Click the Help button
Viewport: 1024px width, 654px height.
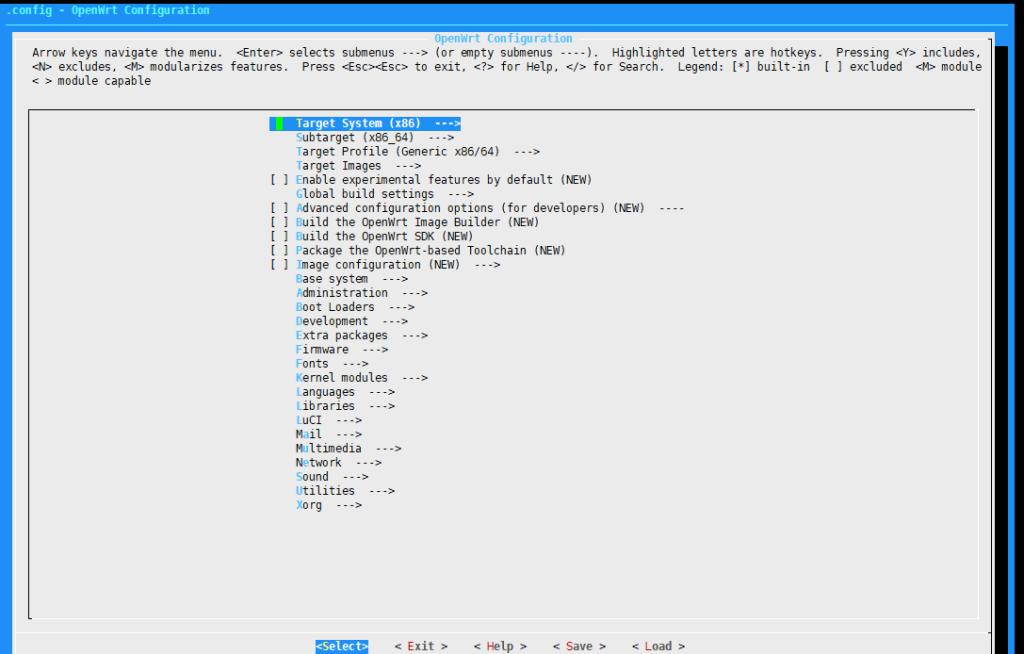tap(500, 646)
